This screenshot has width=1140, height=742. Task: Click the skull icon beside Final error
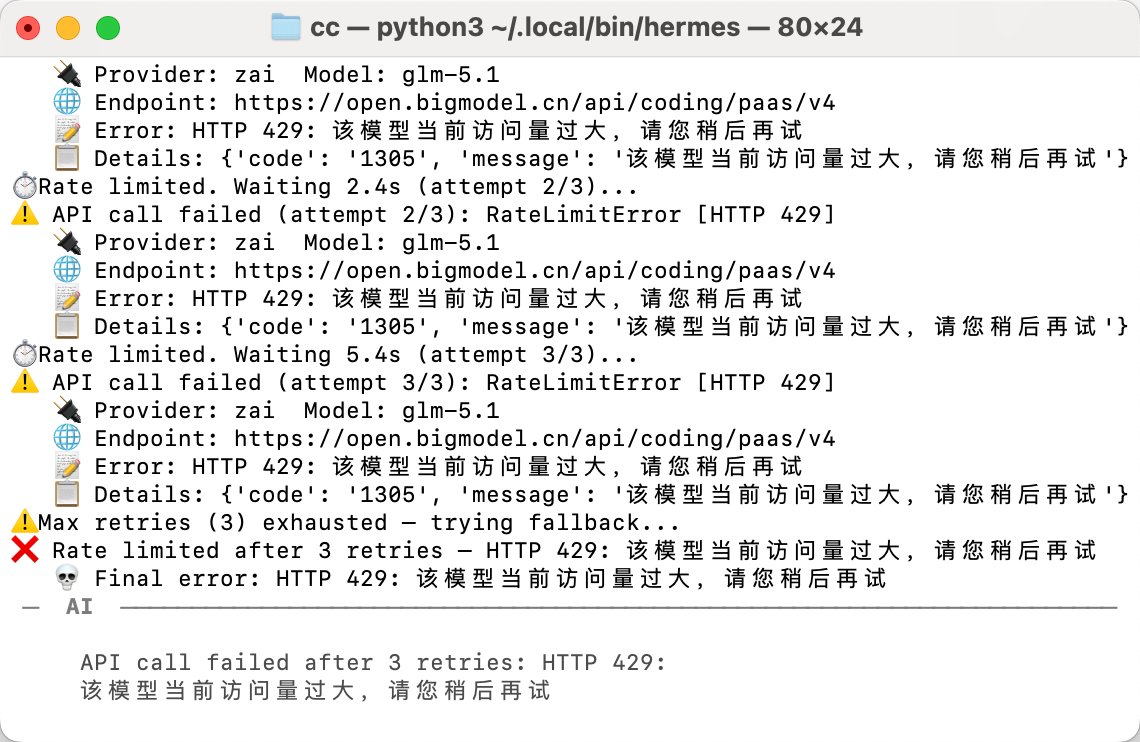pos(67,578)
